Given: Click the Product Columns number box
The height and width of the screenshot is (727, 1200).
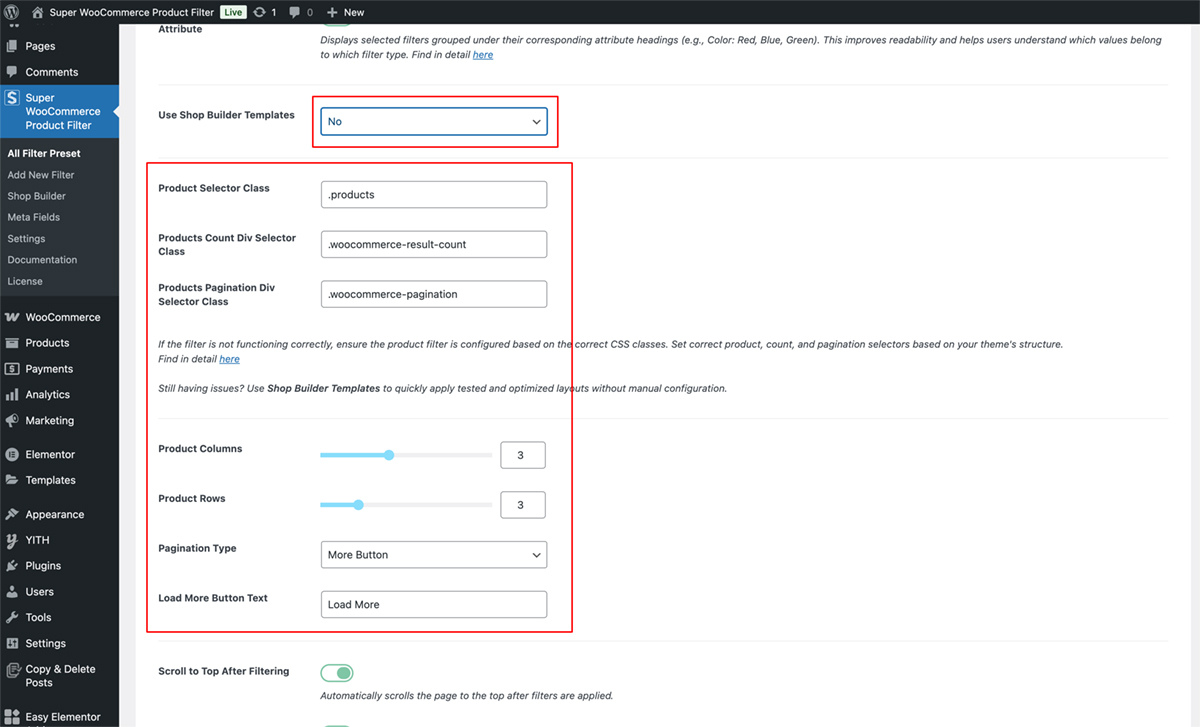Looking at the screenshot, I should click(x=523, y=455).
